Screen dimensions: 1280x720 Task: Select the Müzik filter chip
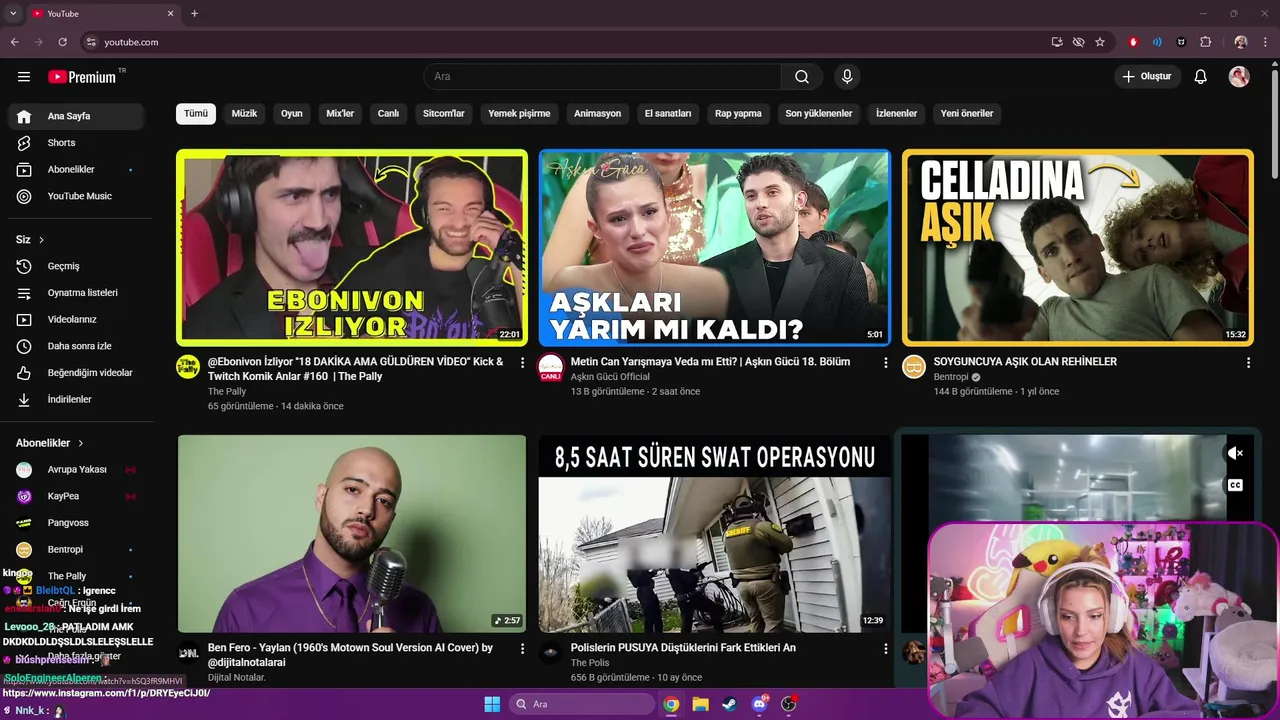244,114
